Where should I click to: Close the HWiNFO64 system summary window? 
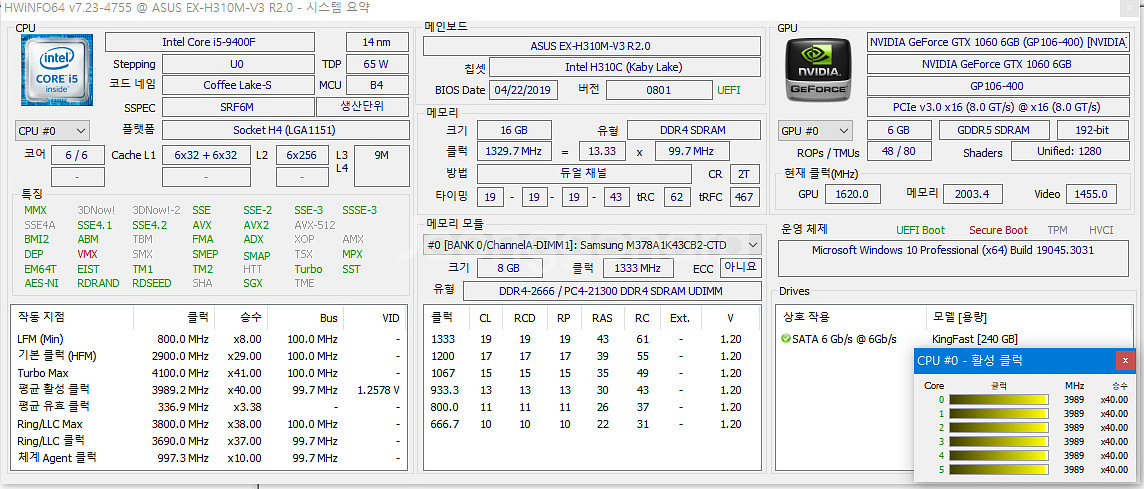click(x=1129, y=7)
